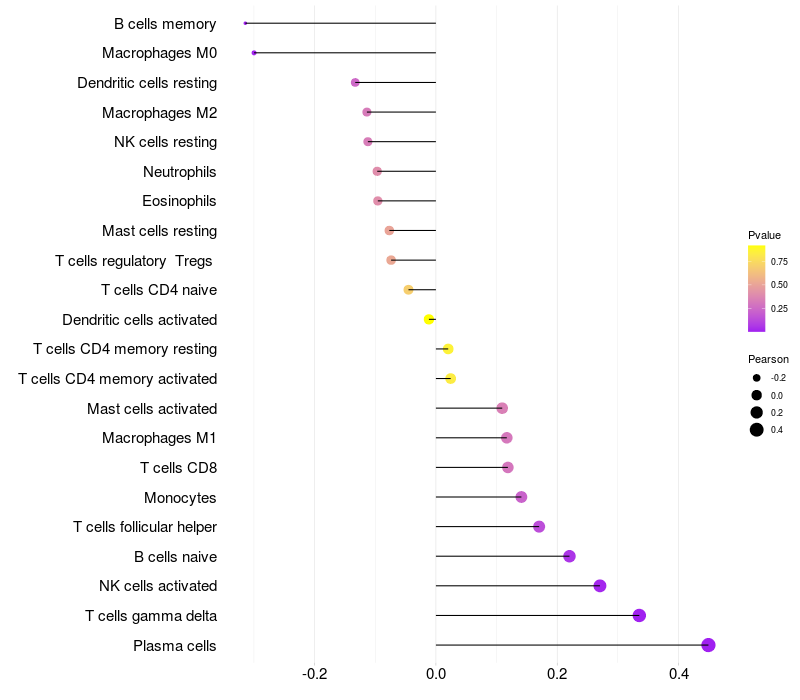Screen dimensions: 800x700
Task: Select the Monocytes lollipop dot
Action: coord(521,497)
